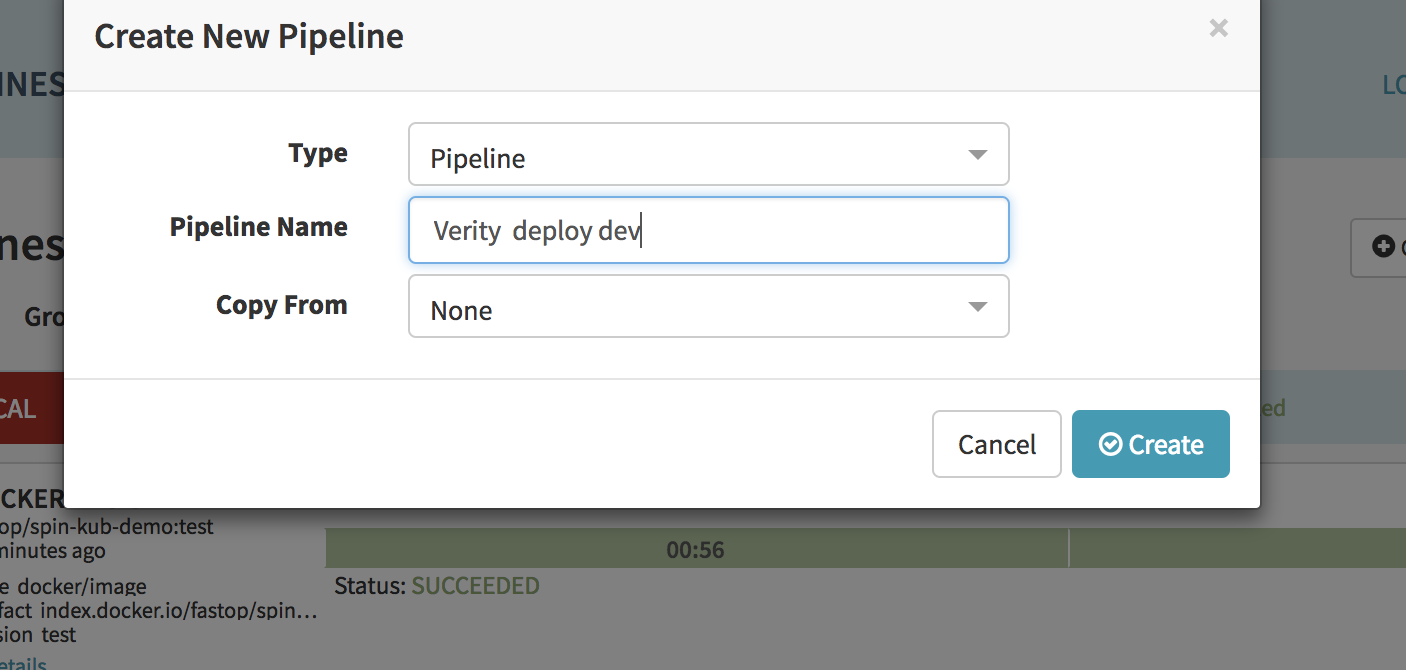Open the Type dropdown showing Pipeline
The width and height of the screenshot is (1406, 670).
click(x=708, y=155)
